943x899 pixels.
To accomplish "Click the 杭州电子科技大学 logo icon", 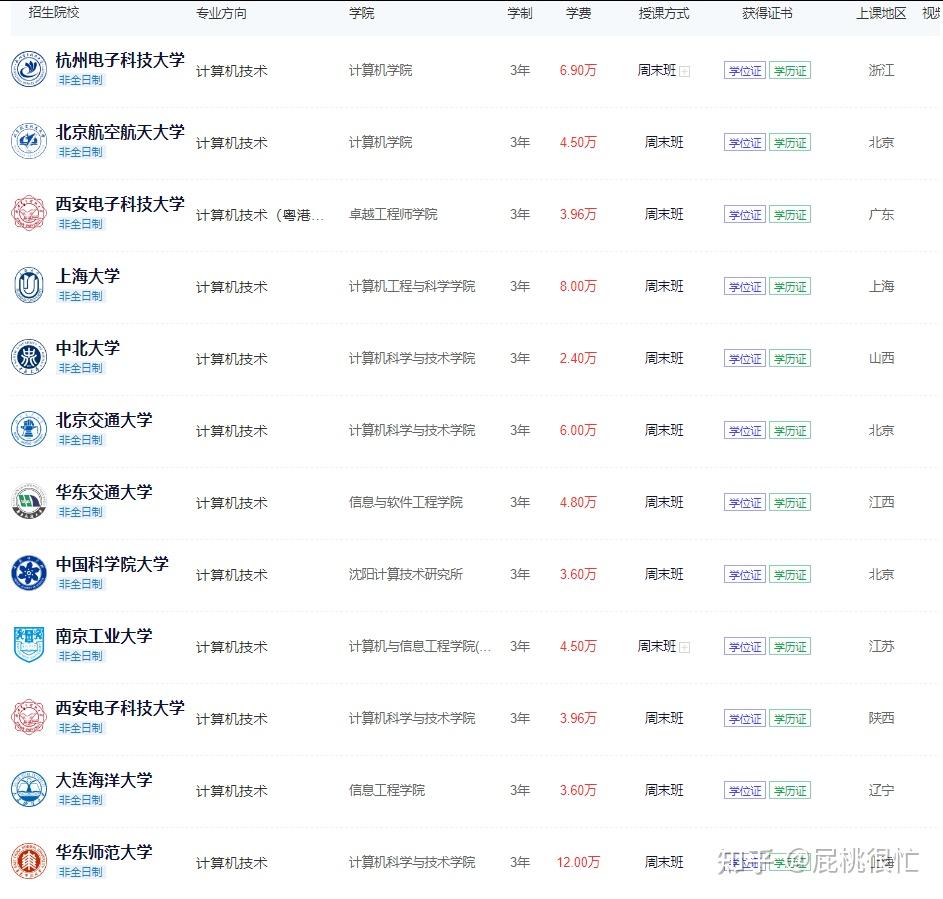I will (x=29, y=69).
